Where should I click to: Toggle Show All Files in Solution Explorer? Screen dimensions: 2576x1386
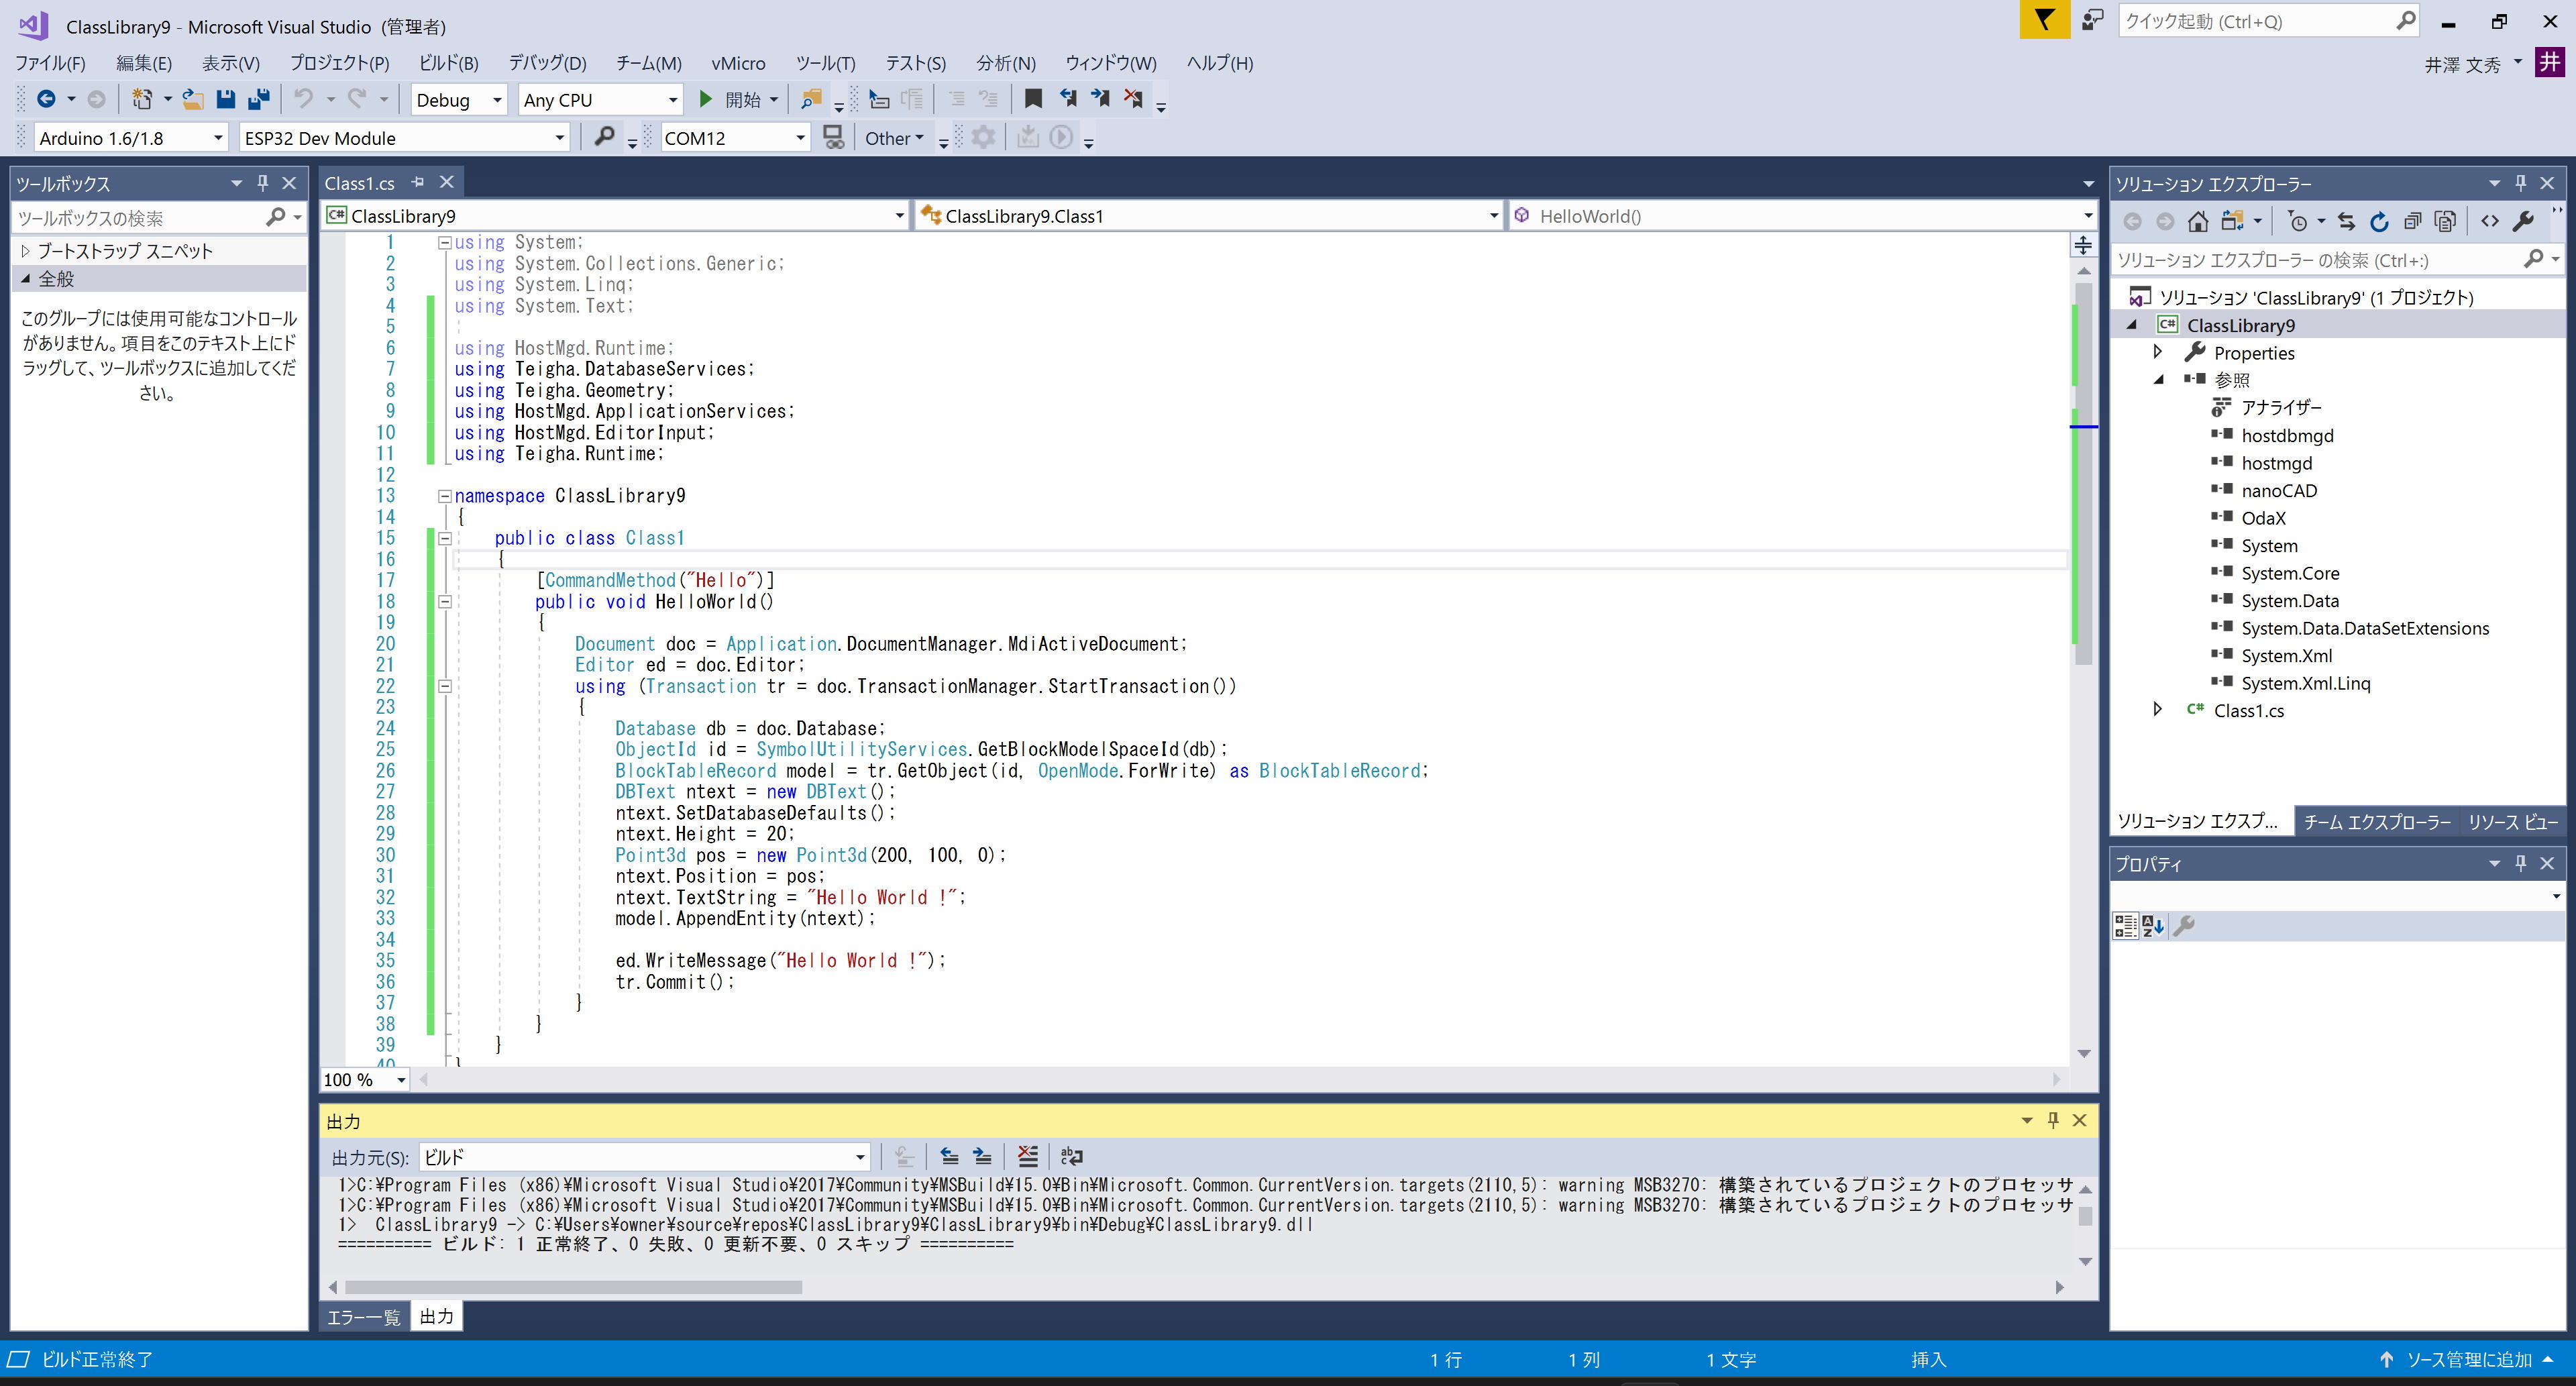click(2446, 222)
